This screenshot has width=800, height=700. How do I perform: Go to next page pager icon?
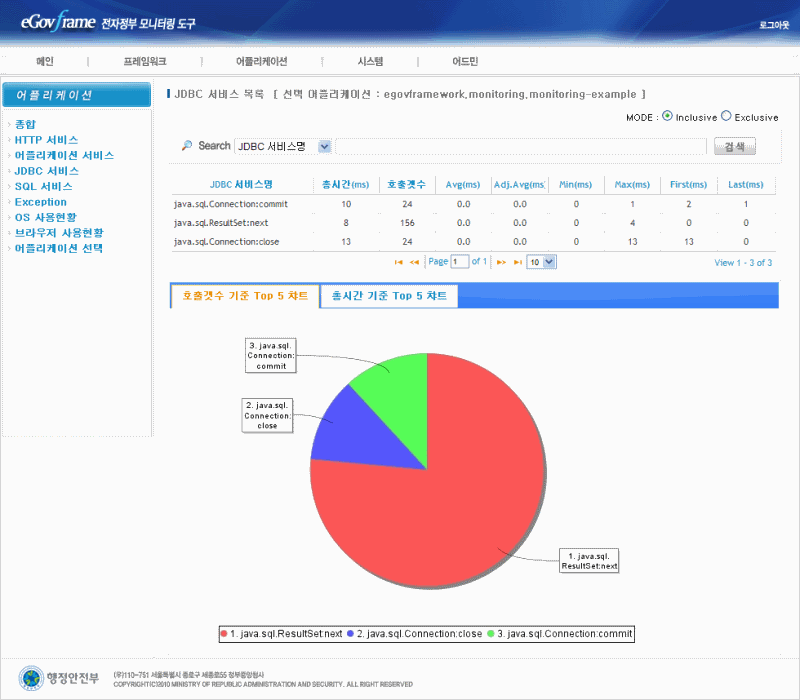(502, 262)
